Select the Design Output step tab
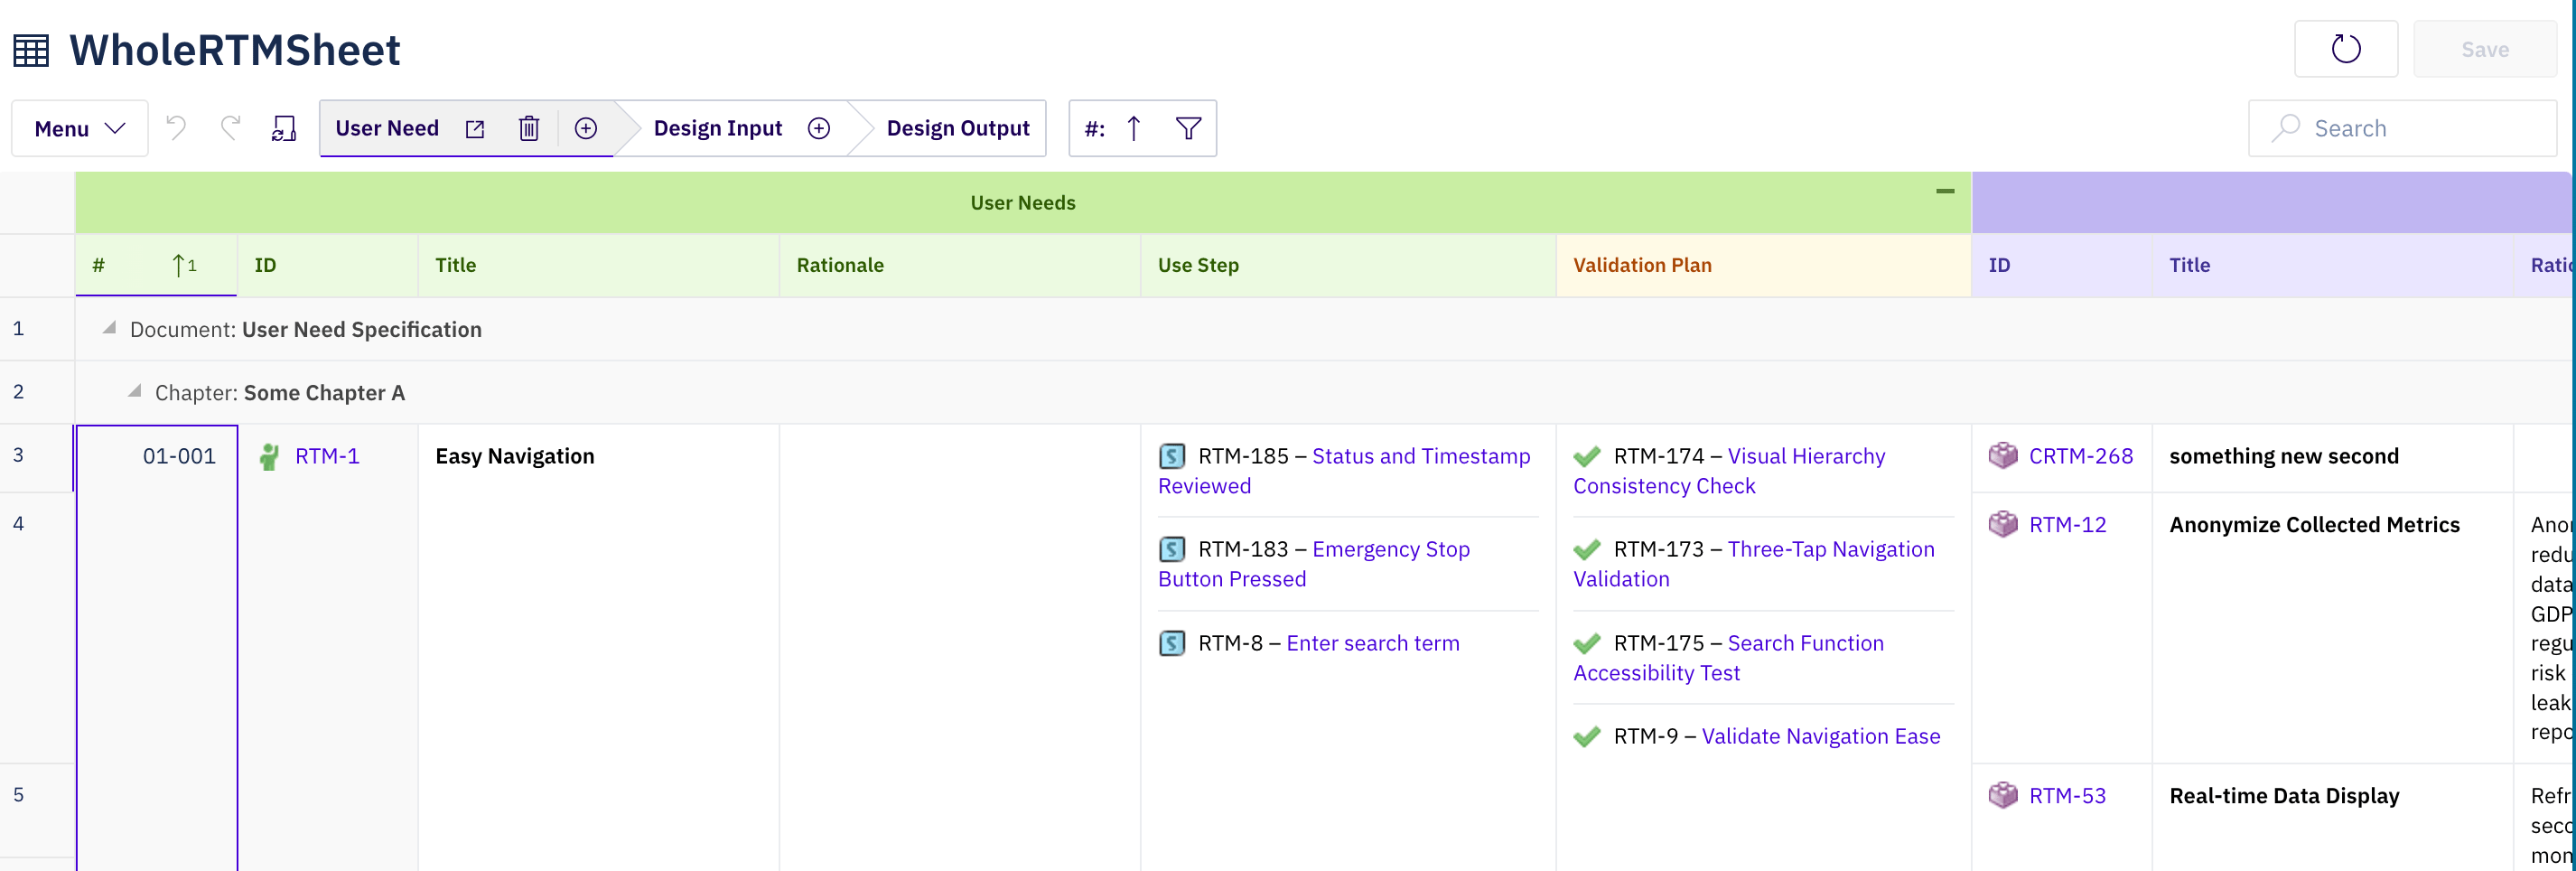This screenshot has width=2576, height=871. 957,129
